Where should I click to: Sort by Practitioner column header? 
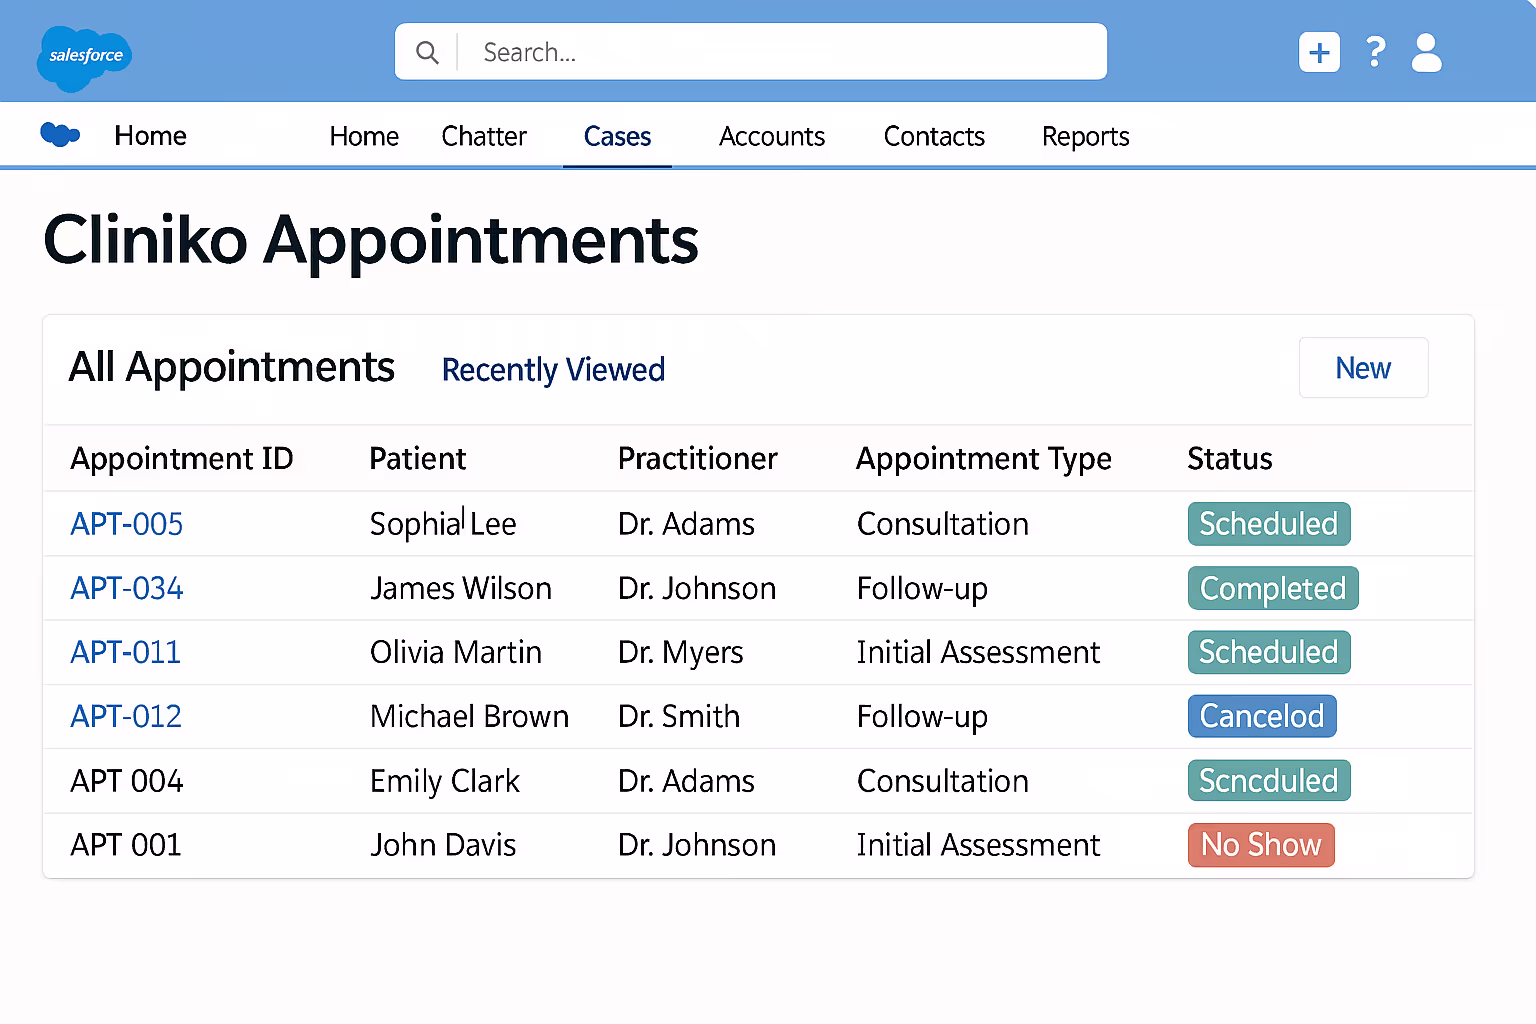[x=697, y=459]
